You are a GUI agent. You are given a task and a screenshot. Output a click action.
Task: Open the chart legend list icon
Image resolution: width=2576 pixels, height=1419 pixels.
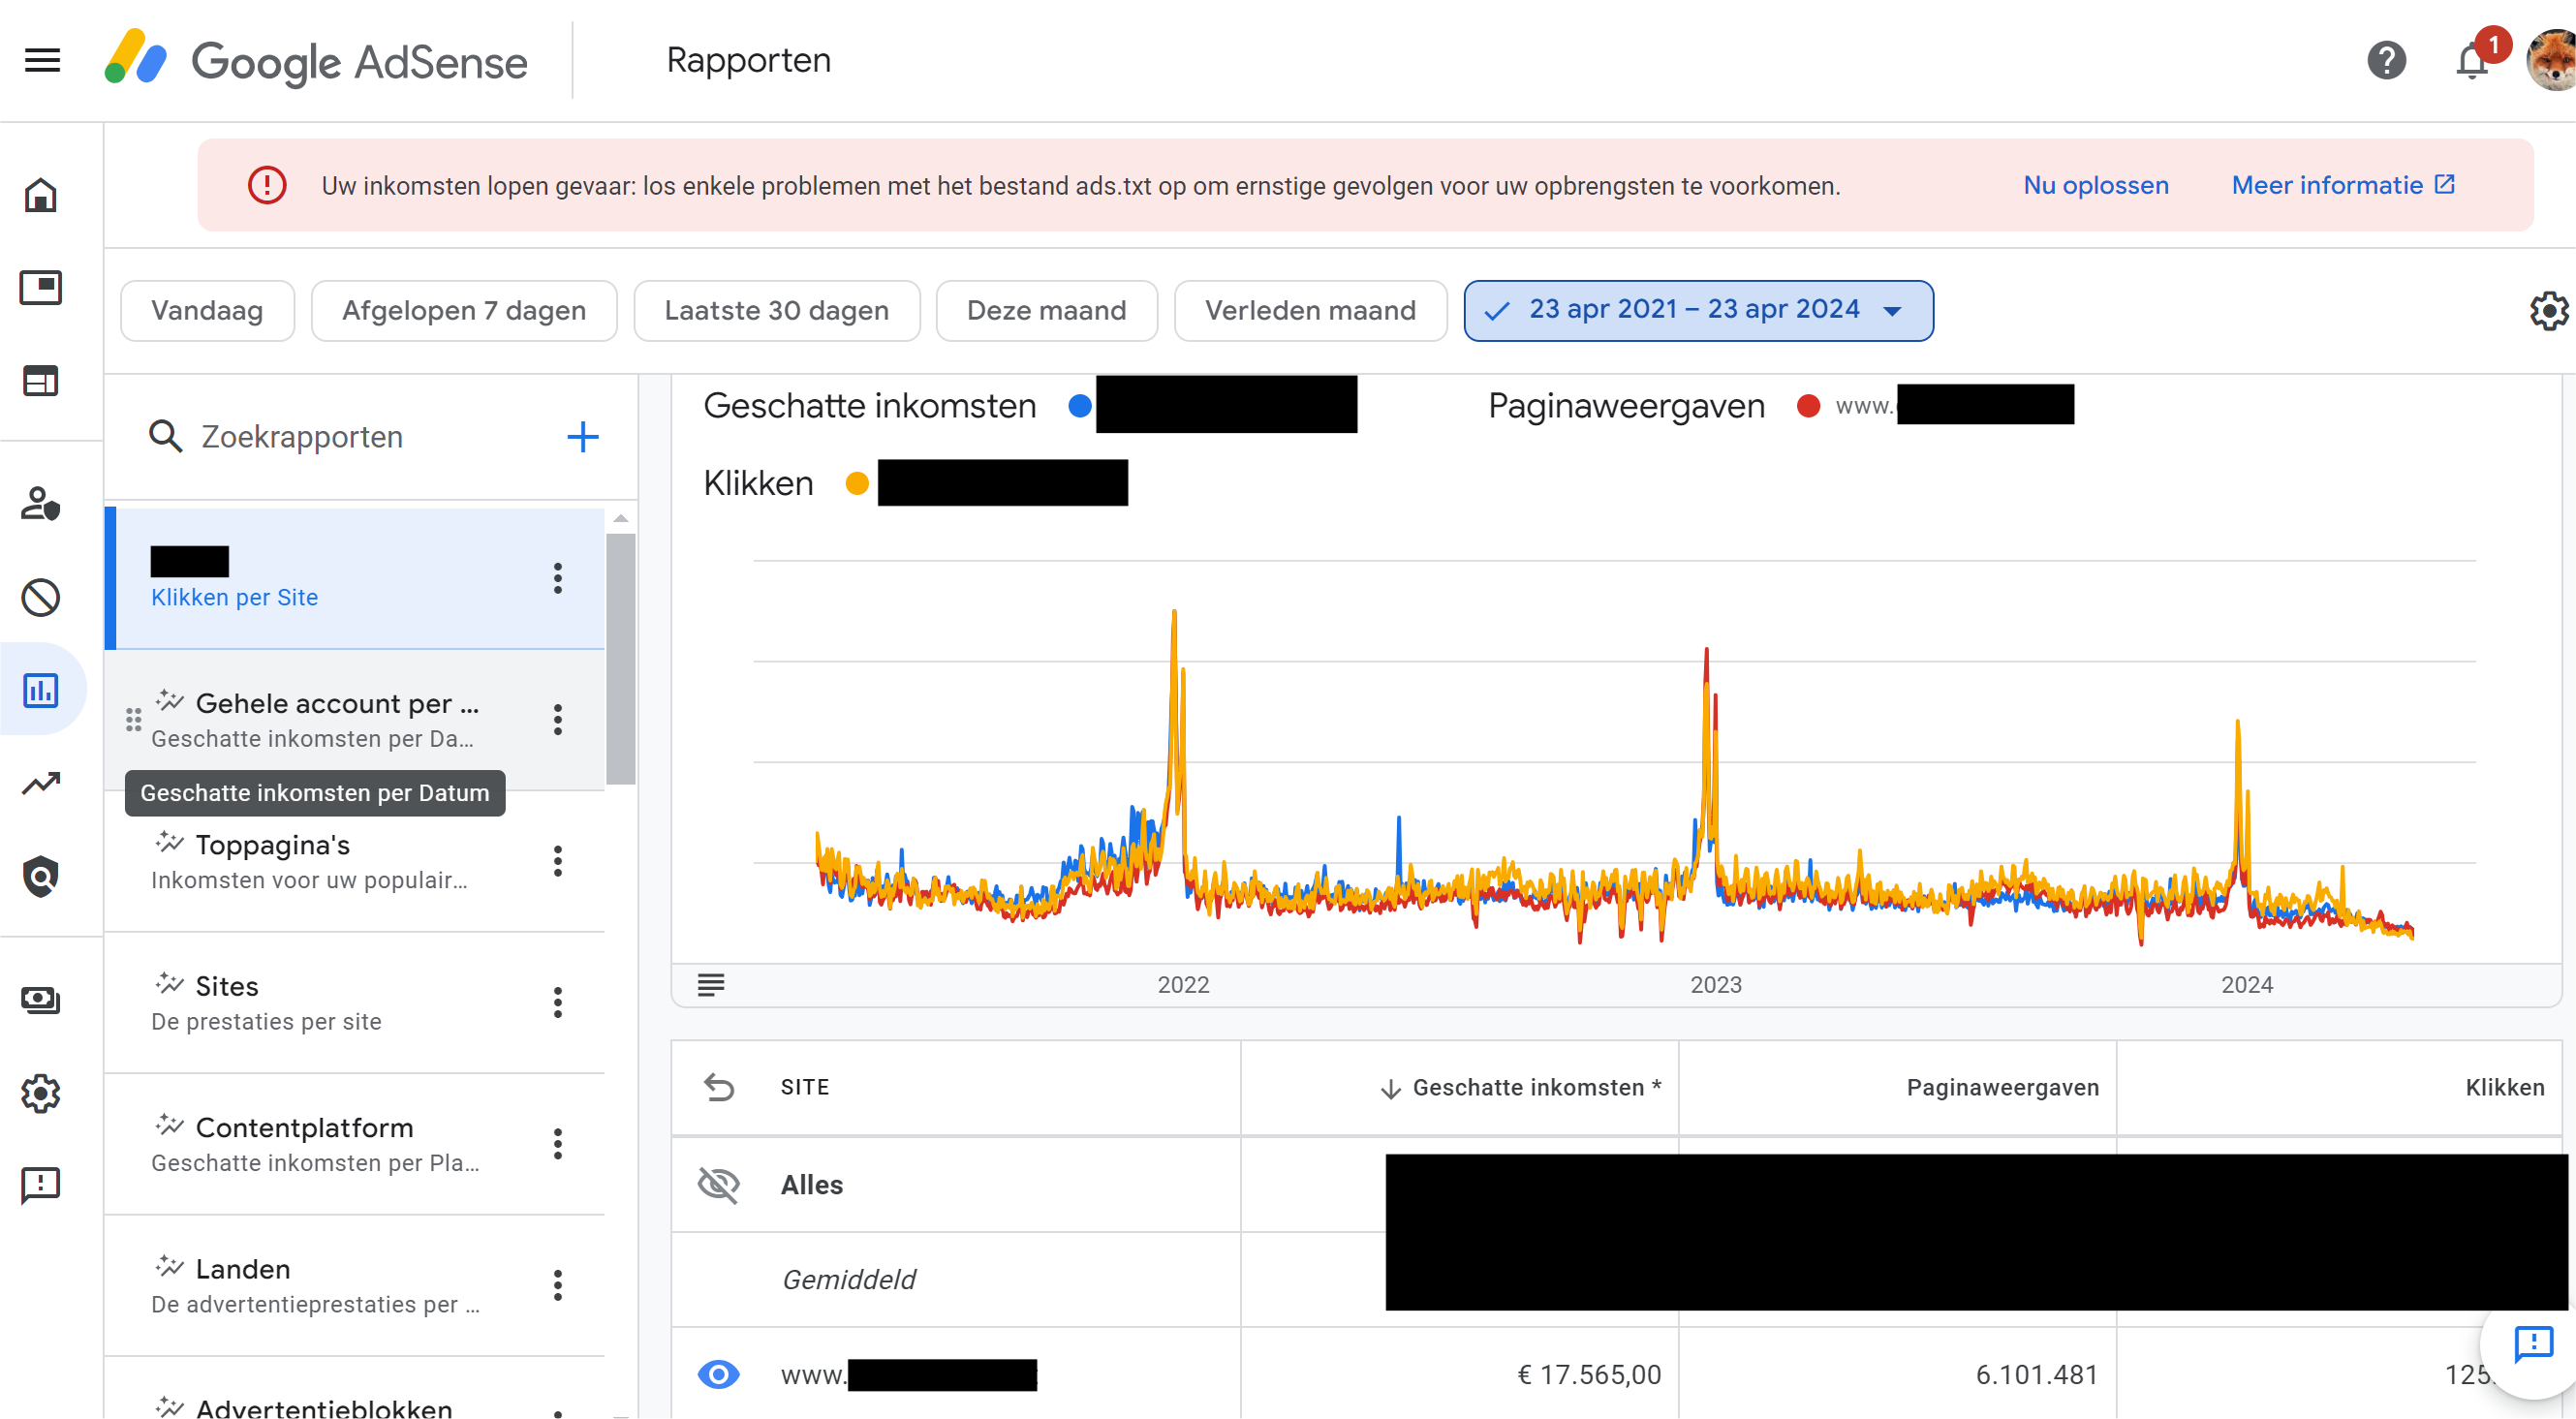711,985
